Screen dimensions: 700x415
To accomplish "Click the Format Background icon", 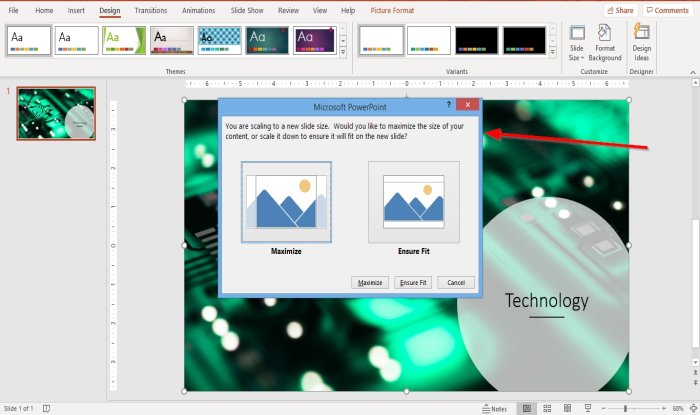I will (604, 43).
